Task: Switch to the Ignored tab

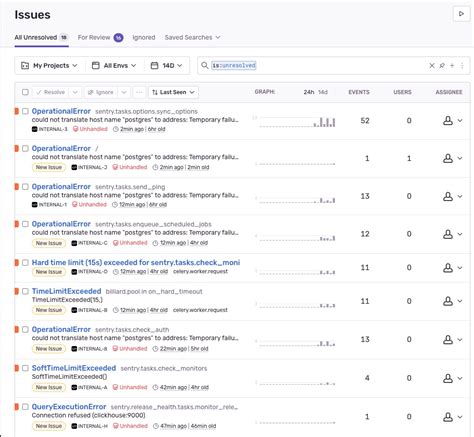Action: [x=144, y=38]
